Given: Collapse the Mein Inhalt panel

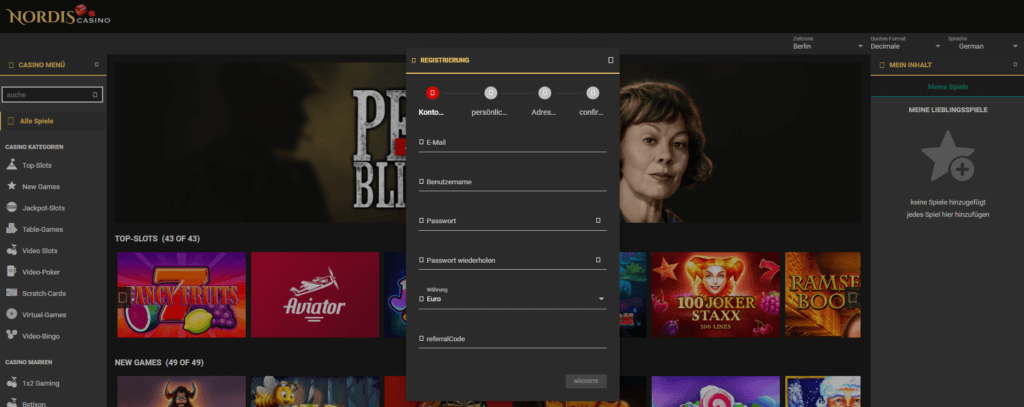Looking at the screenshot, I should click(x=1016, y=65).
